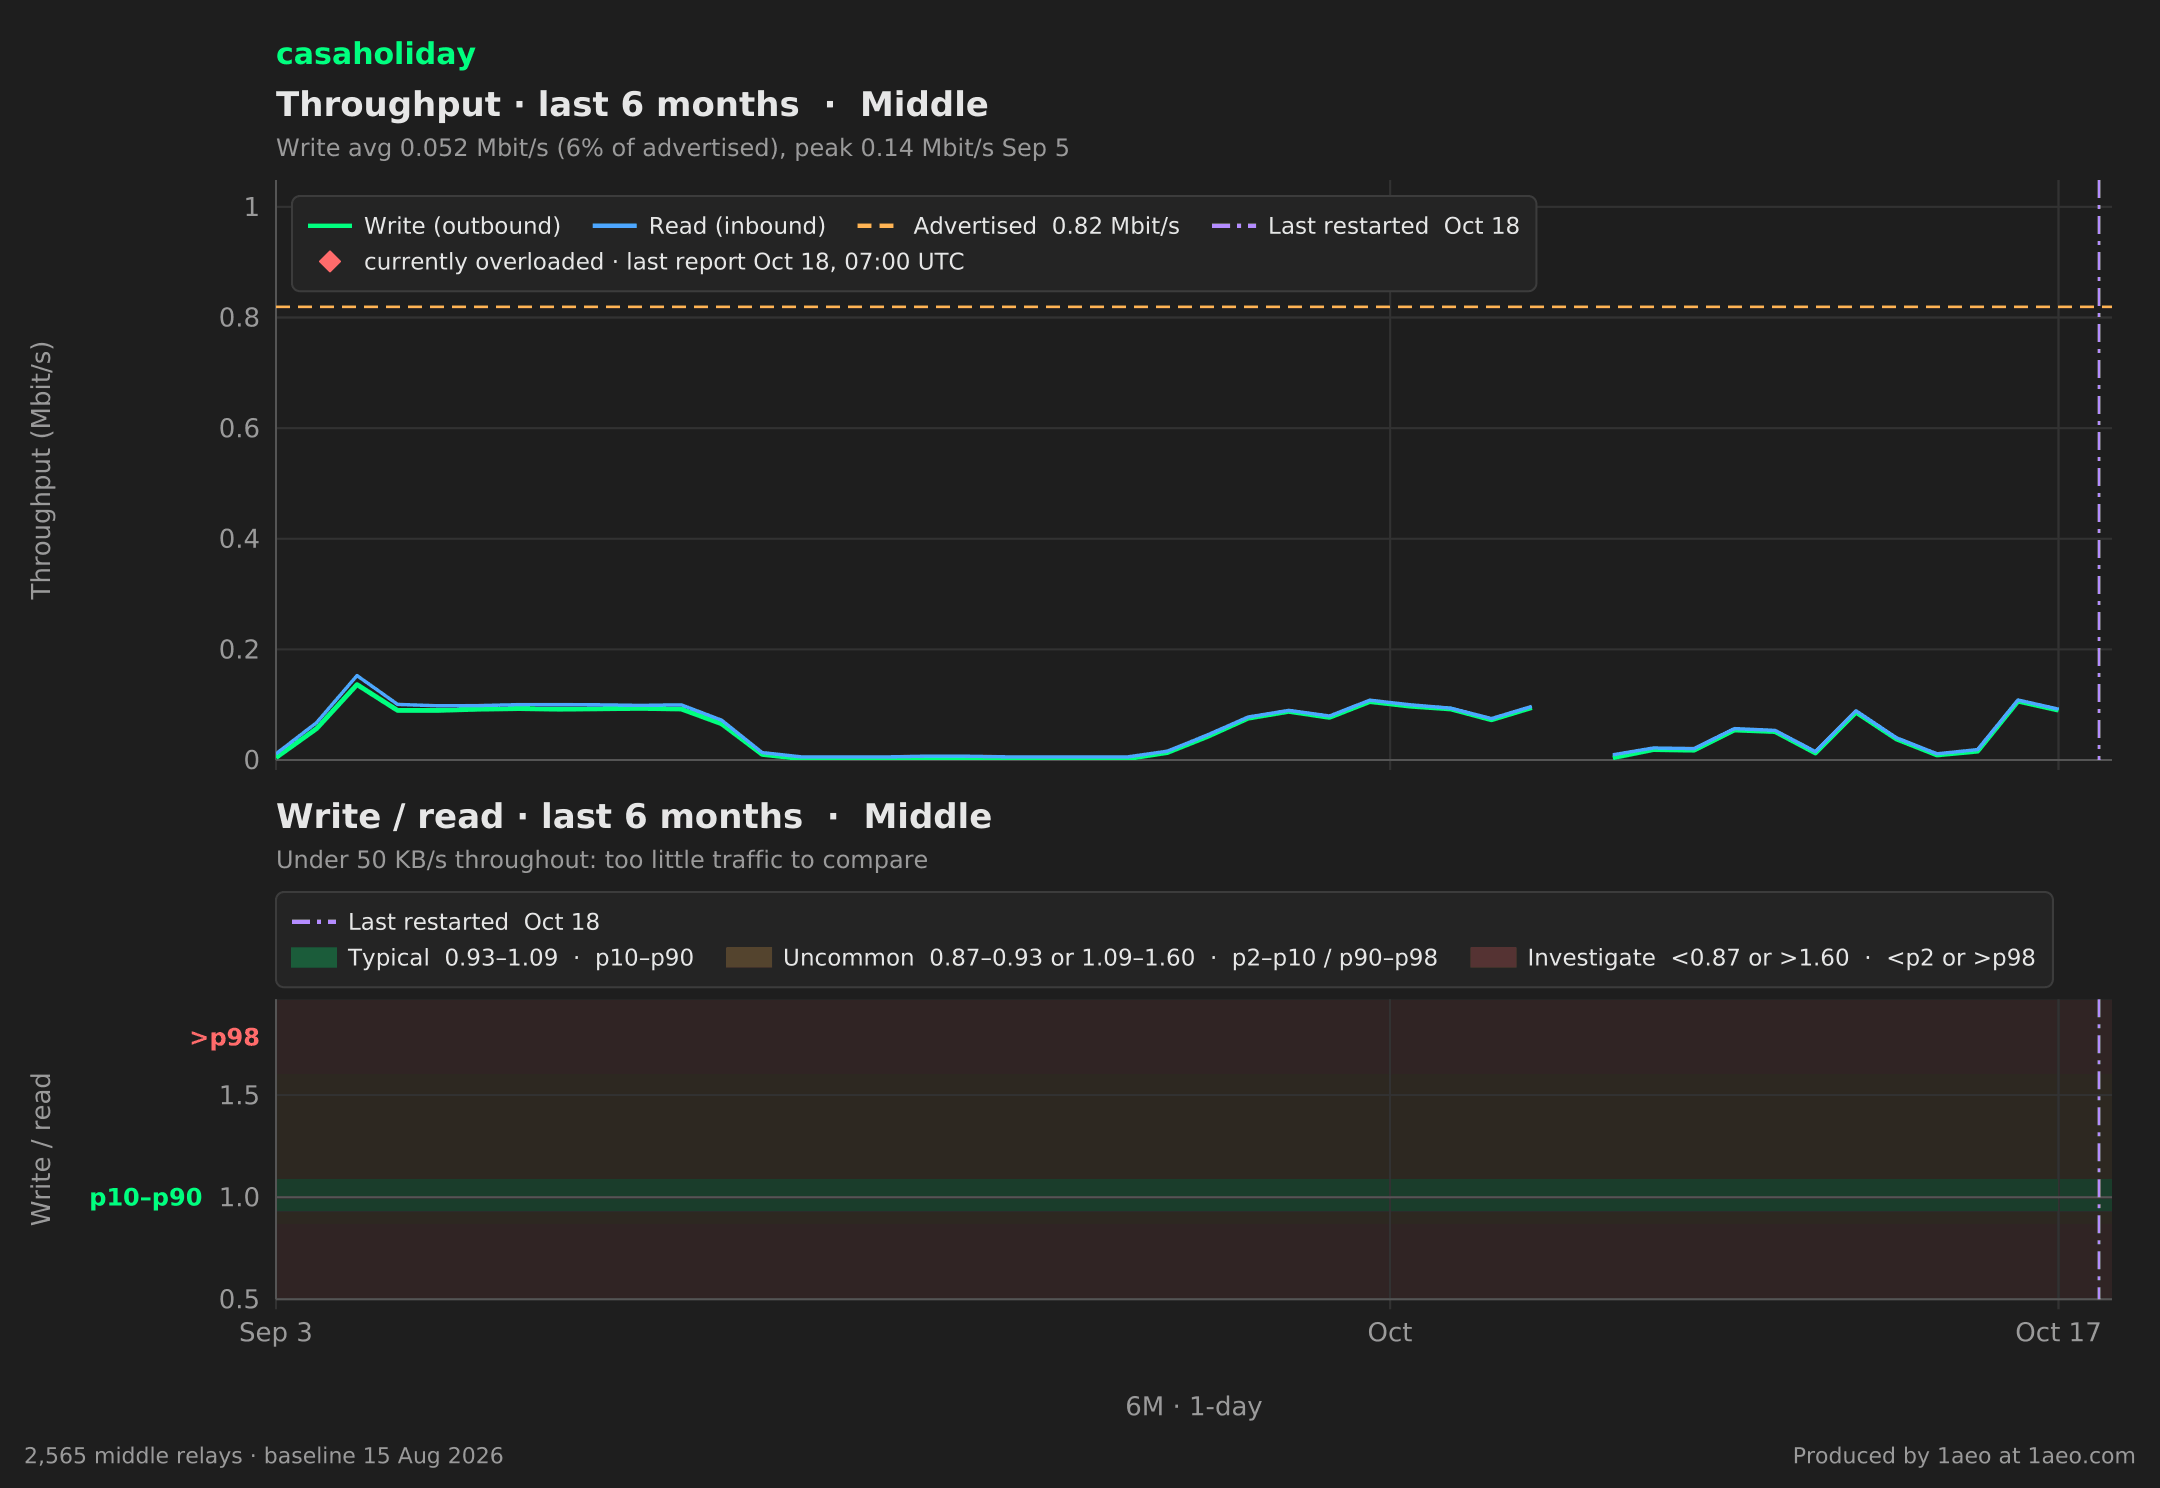Image resolution: width=2160 pixels, height=1488 pixels.
Task: Click the p10–p90 axis label
Action: click(x=146, y=1198)
